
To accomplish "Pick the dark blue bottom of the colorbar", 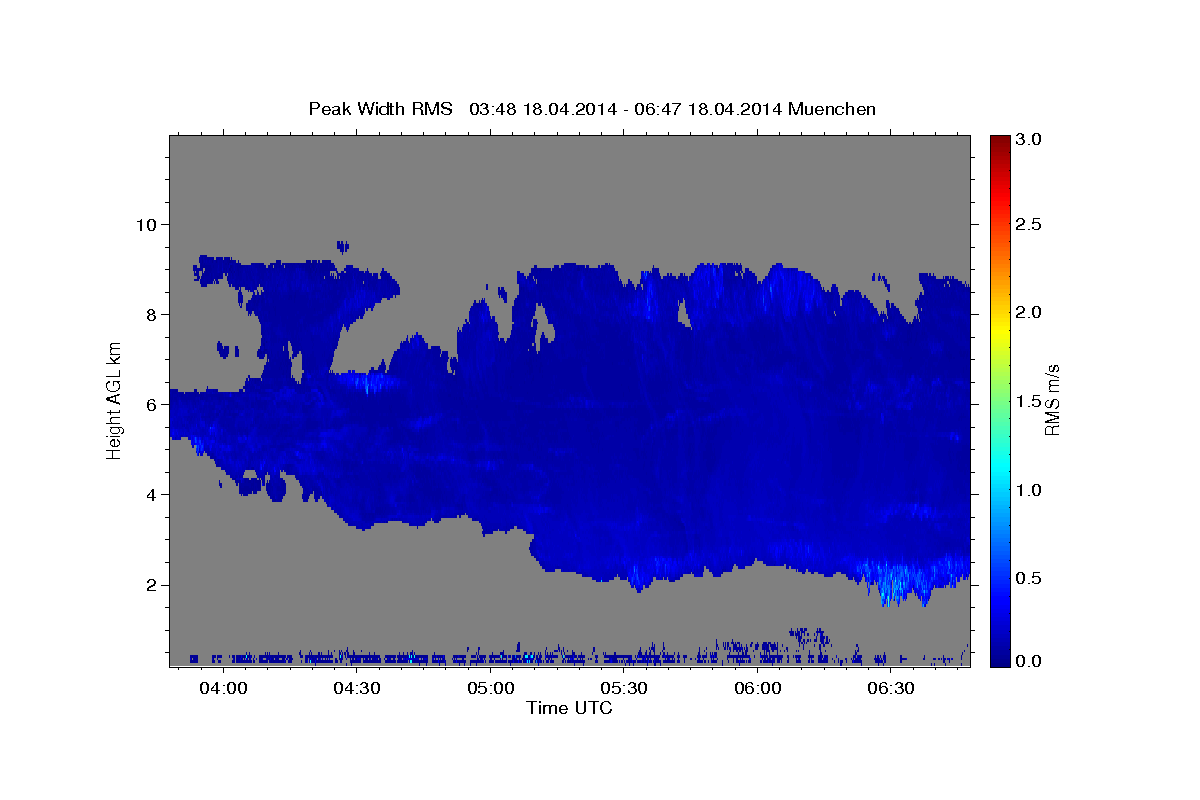I will click(x=1000, y=658).
